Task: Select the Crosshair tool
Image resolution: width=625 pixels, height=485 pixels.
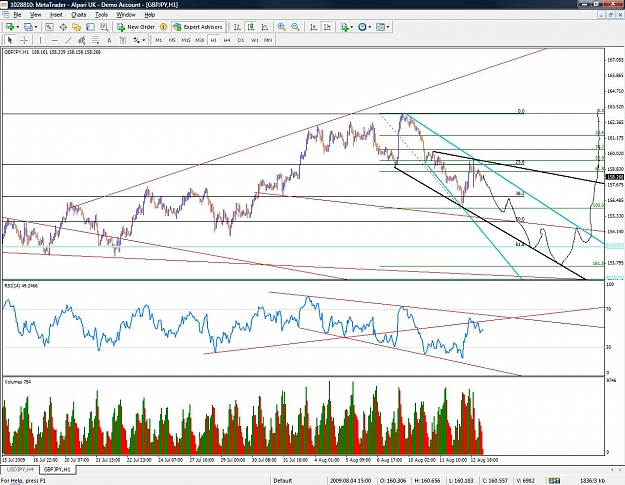Action: 24,40
